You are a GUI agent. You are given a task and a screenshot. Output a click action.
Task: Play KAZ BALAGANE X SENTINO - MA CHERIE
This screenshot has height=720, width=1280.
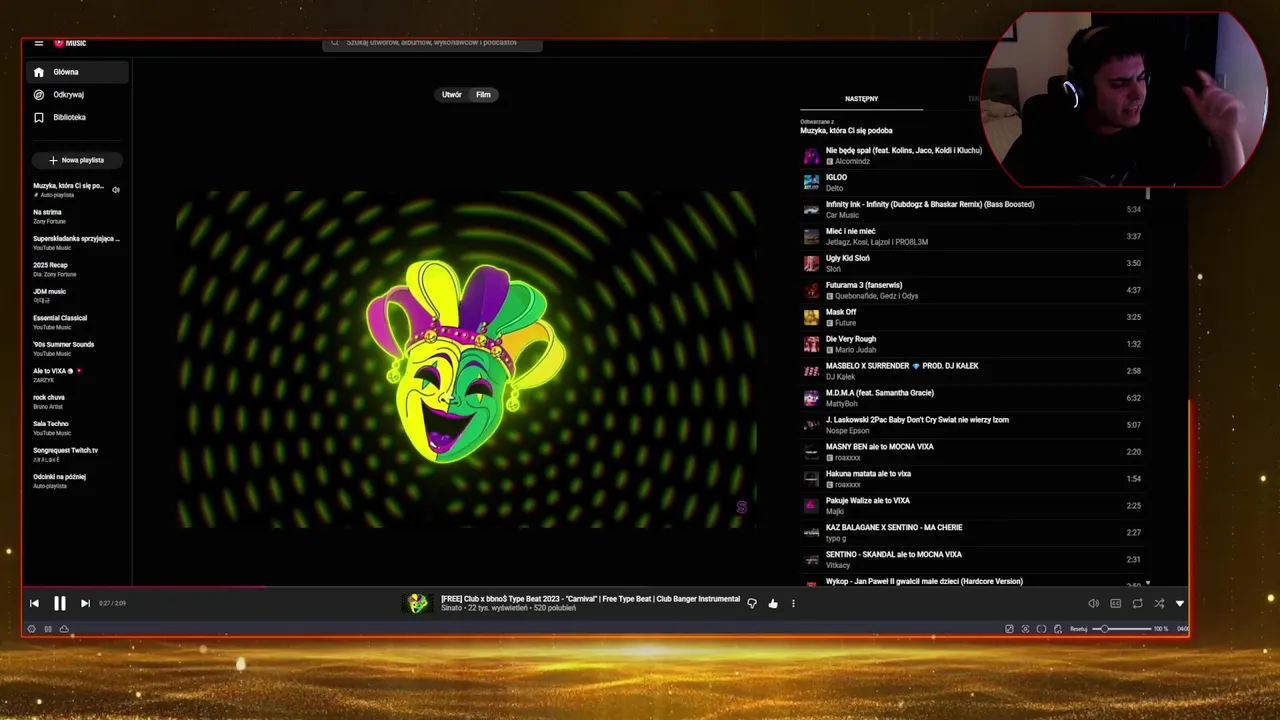coord(972,533)
